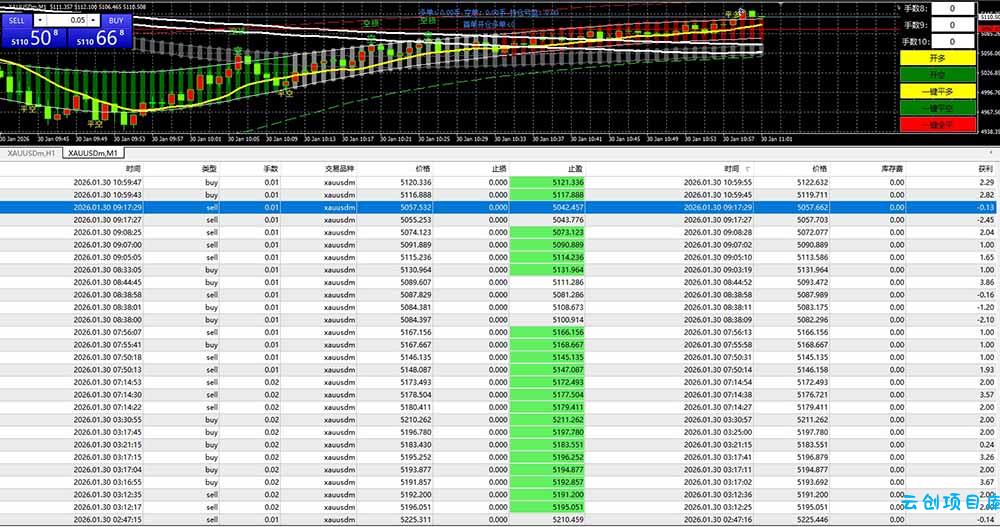Sort history by 获利 column header
The width and height of the screenshot is (1000, 527).
point(985,169)
